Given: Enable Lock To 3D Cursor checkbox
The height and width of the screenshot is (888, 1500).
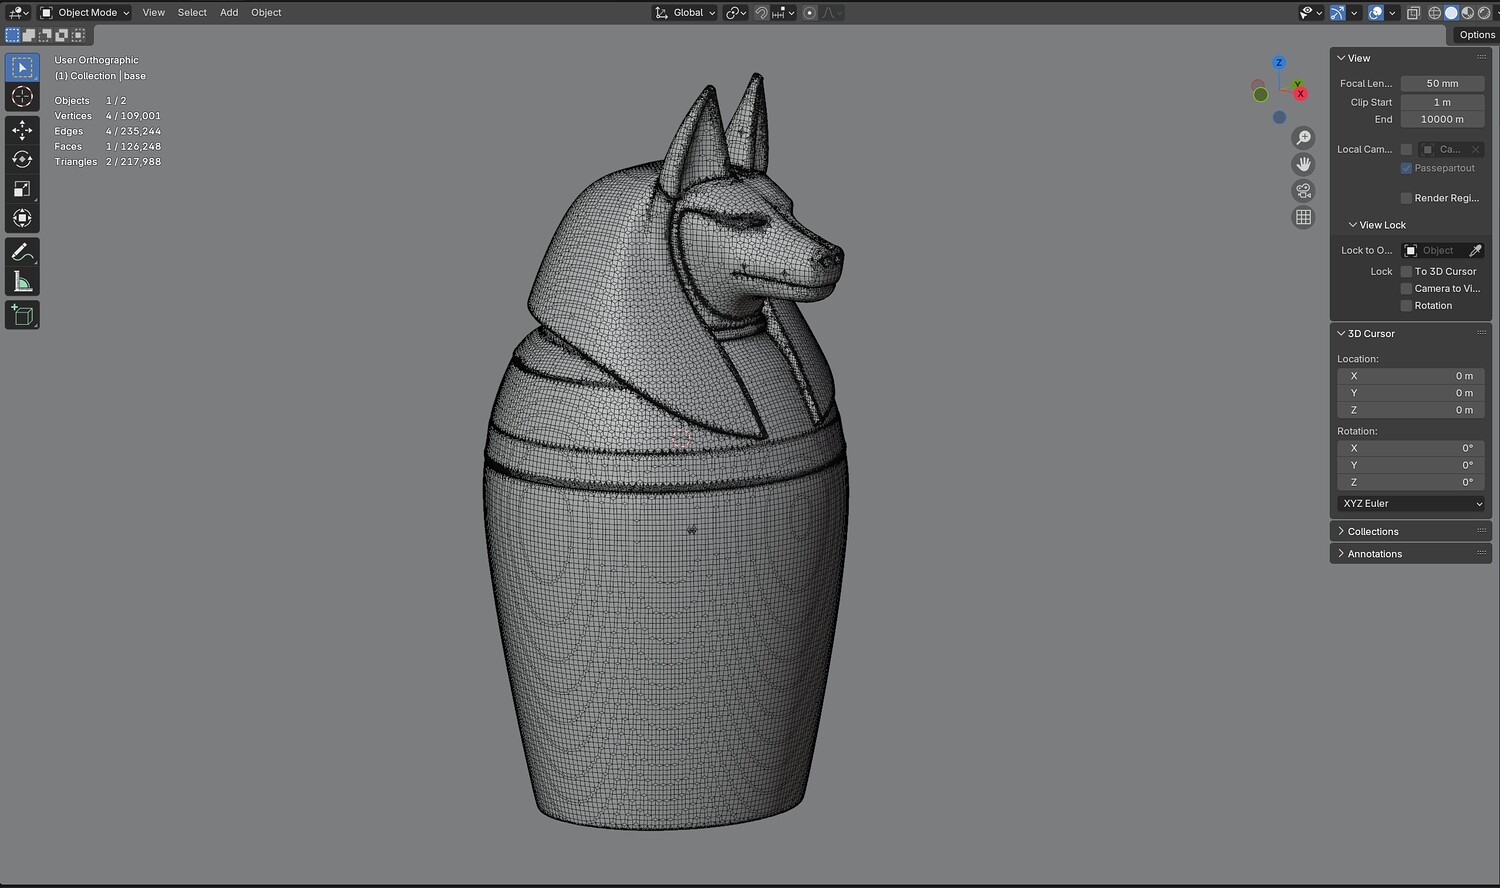Looking at the screenshot, I should point(1406,272).
